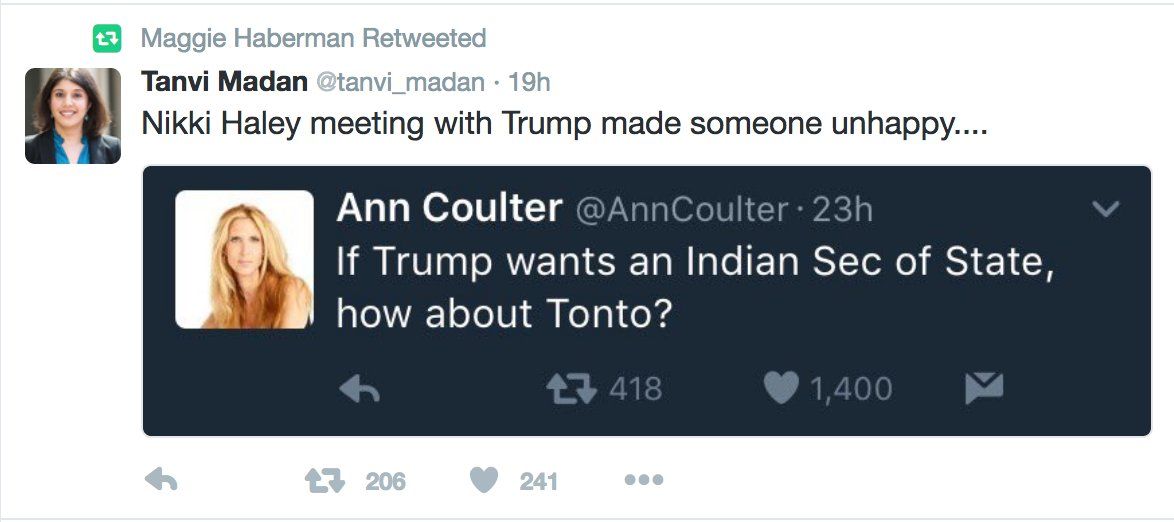The image size is (1174, 522).
Task: Click the 19h tweet timestamp
Action: click(x=529, y=81)
